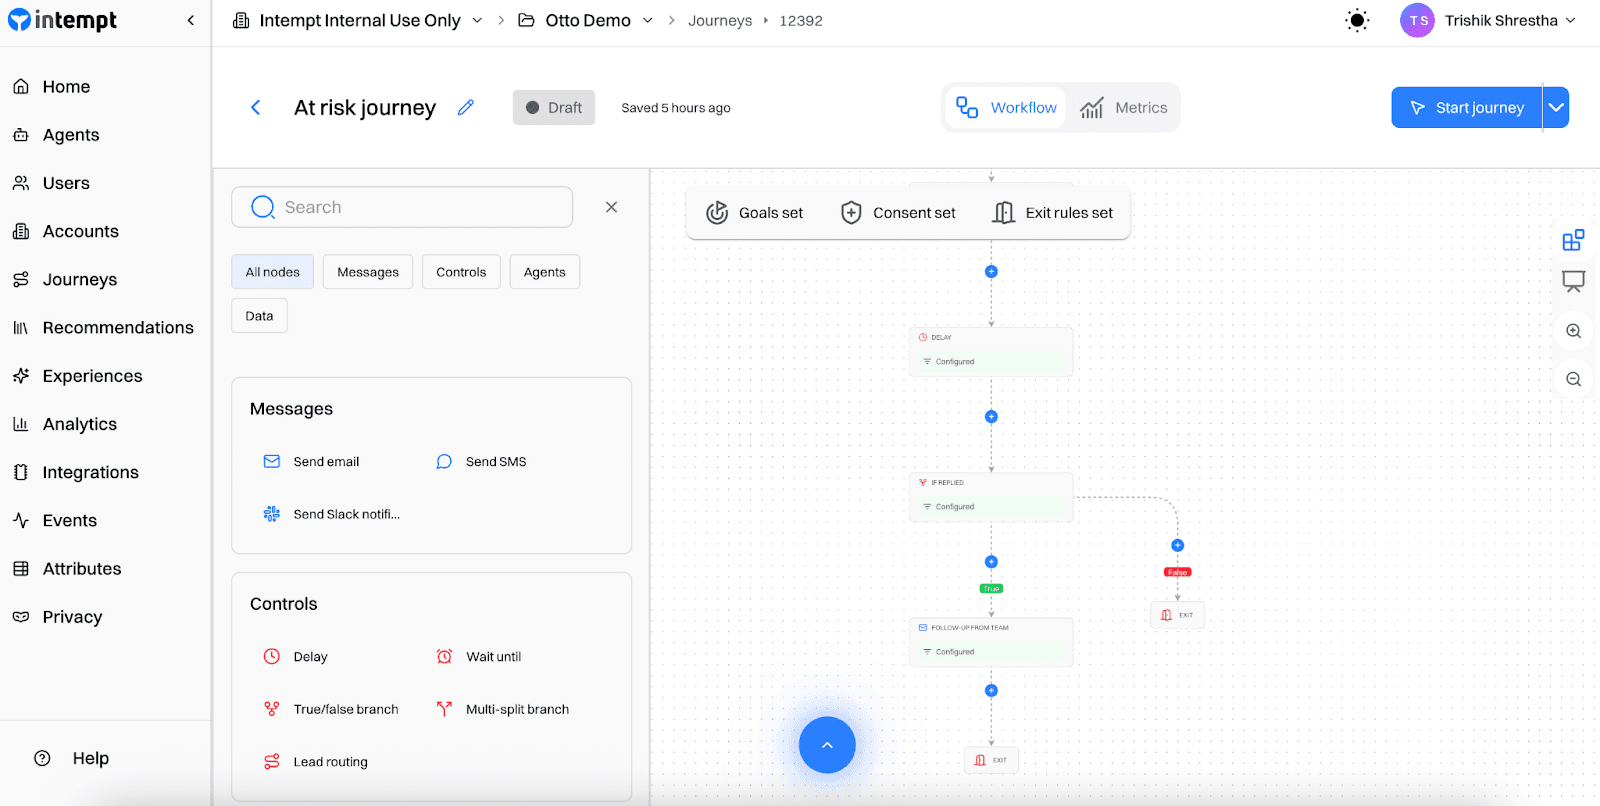Zoom out on the canvas
Image resolution: width=1600 pixels, height=806 pixels.
point(1573,380)
